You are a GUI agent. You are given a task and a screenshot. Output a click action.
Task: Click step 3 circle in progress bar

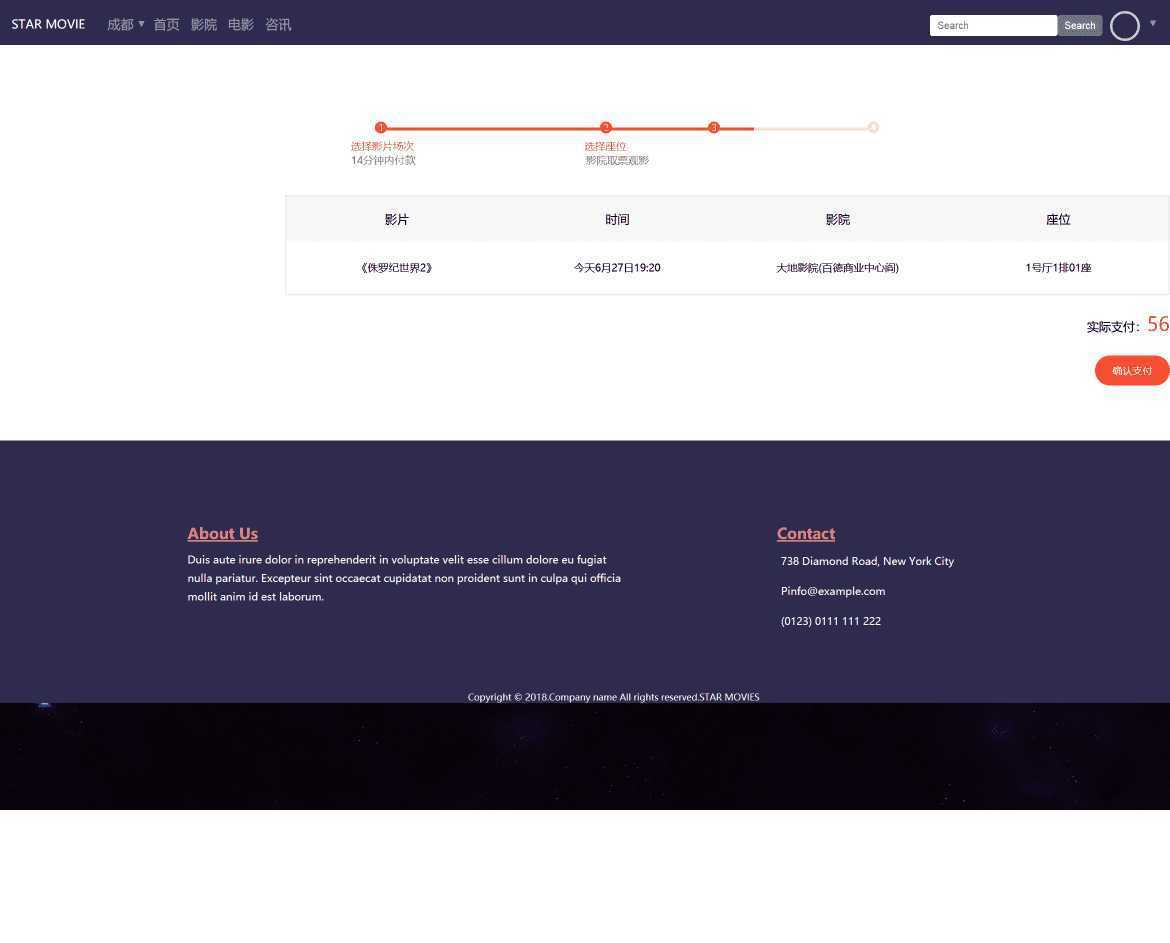[x=714, y=127]
